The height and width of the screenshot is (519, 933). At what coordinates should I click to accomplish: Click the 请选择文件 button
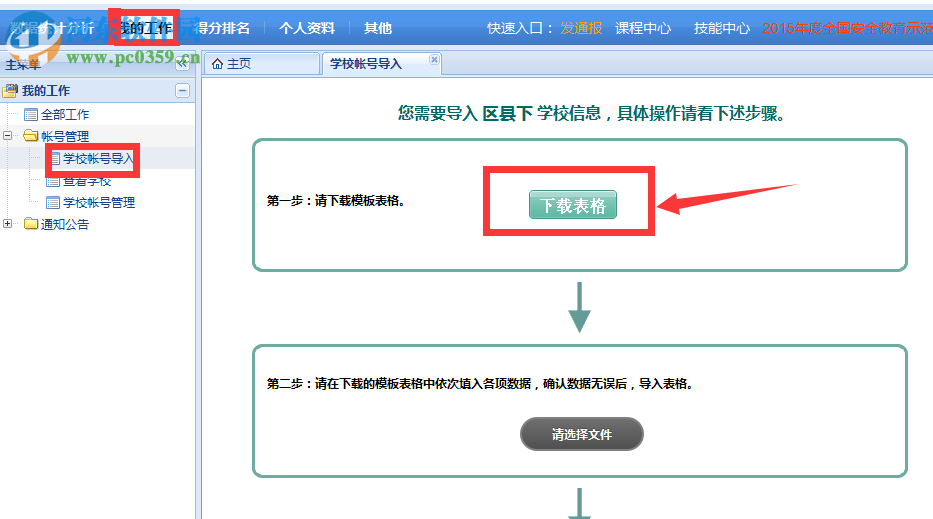582,434
